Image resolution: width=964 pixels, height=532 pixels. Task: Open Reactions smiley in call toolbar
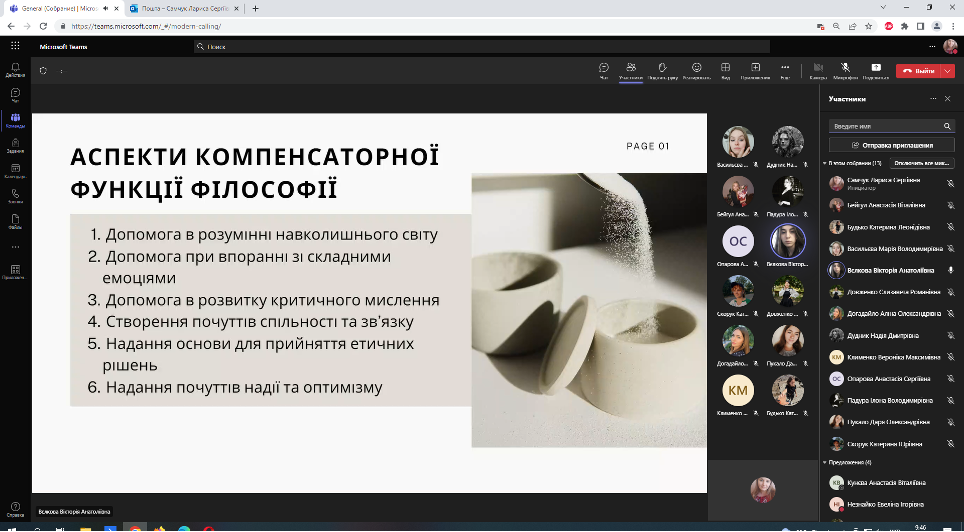tap(697, 71)
